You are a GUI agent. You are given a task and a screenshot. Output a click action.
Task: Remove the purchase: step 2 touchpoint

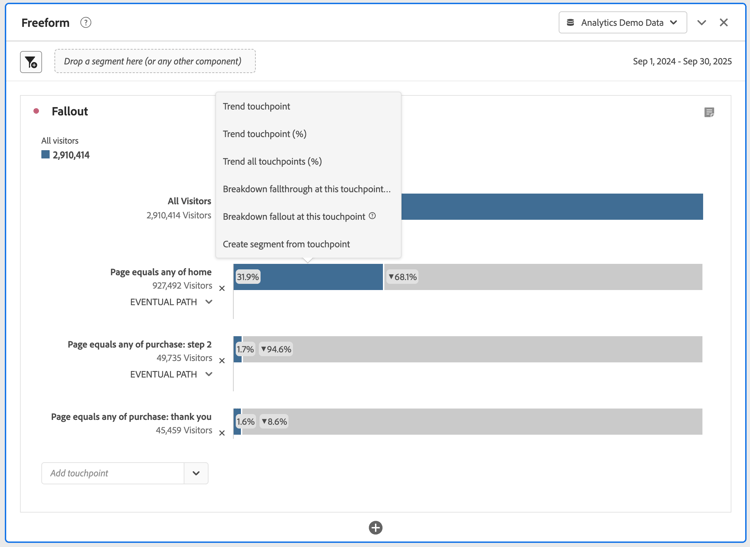(x=222, y=360)
